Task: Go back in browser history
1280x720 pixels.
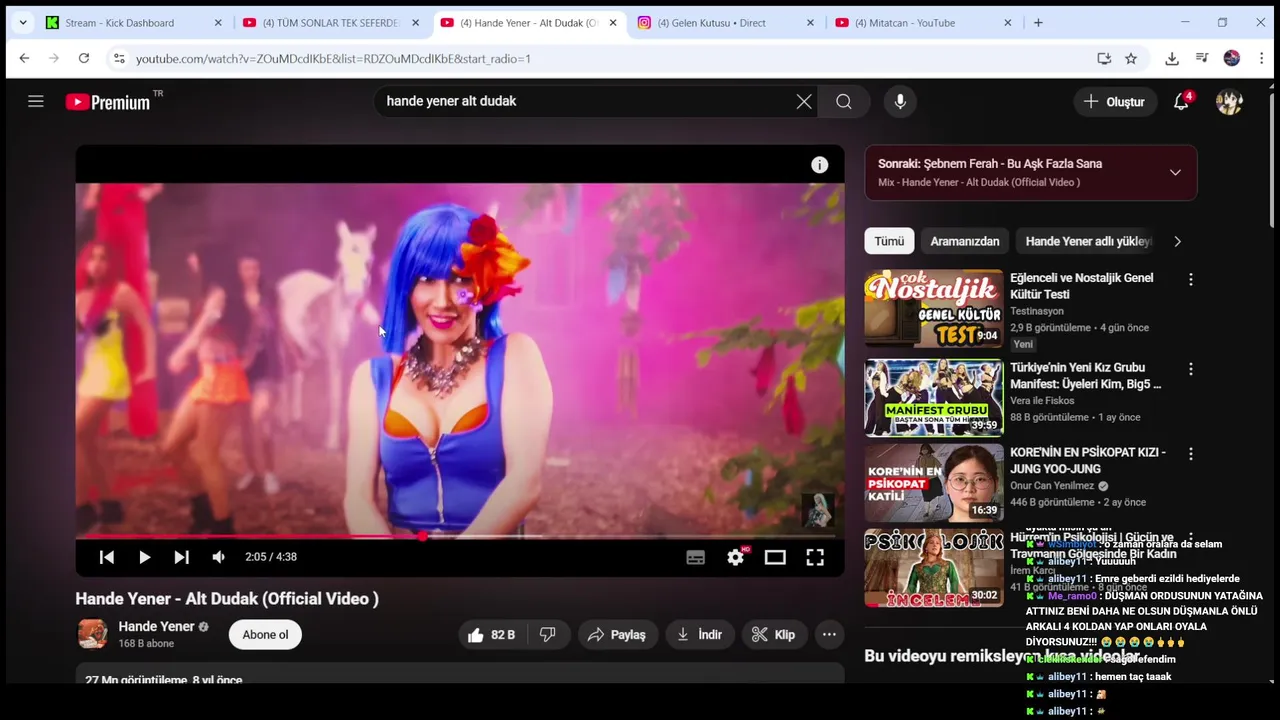Action: 24,59
